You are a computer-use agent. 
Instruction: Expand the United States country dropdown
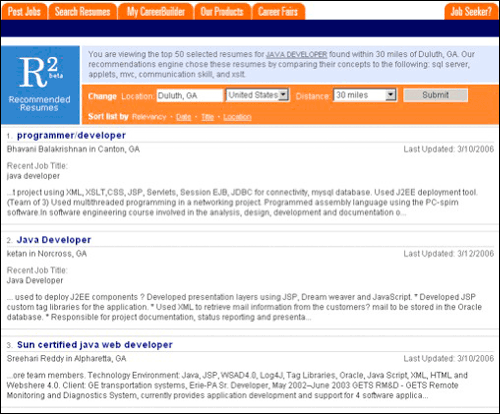257,95
